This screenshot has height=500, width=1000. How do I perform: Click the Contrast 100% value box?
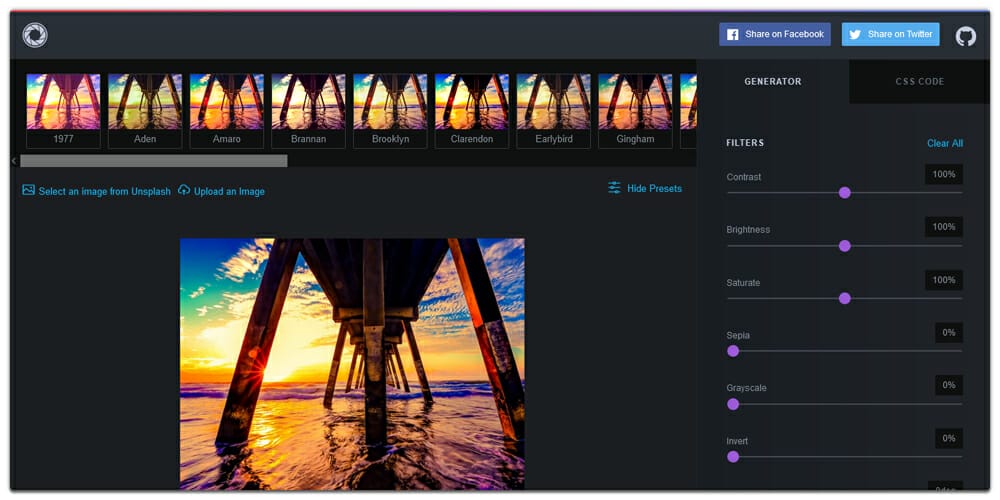coord(944,174)
